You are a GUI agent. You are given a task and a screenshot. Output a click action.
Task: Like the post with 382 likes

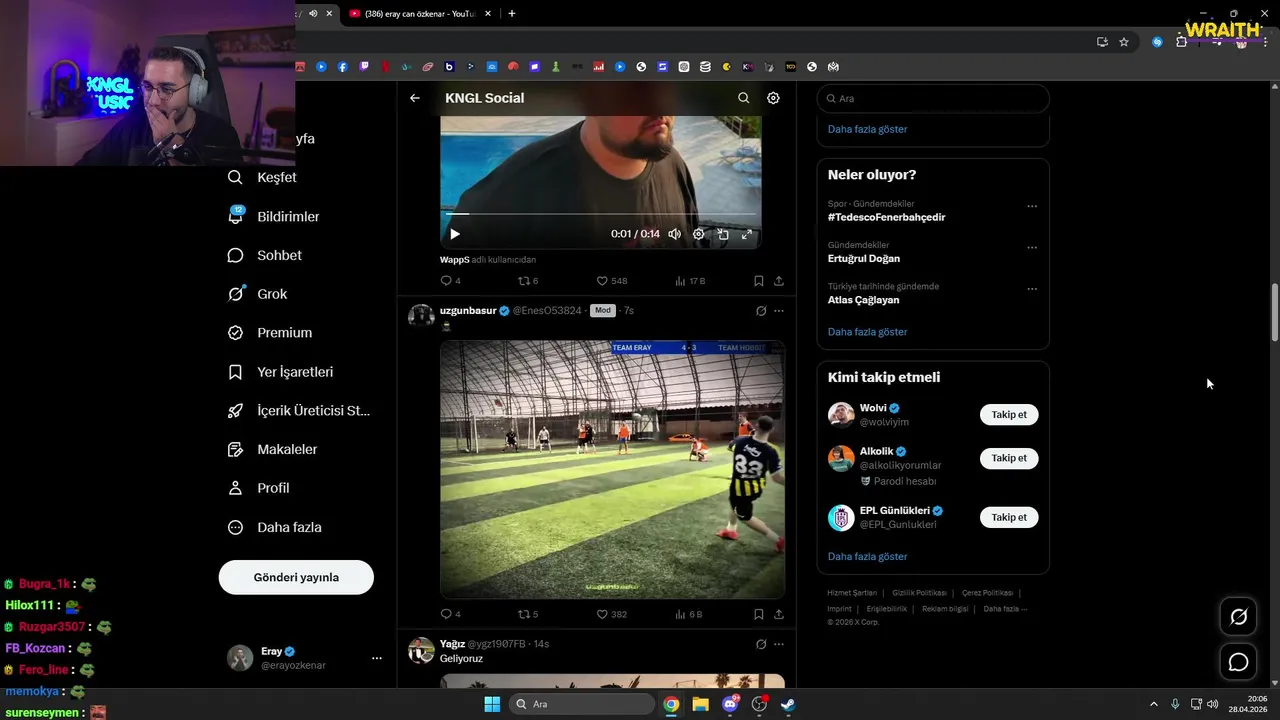point(612,614)
